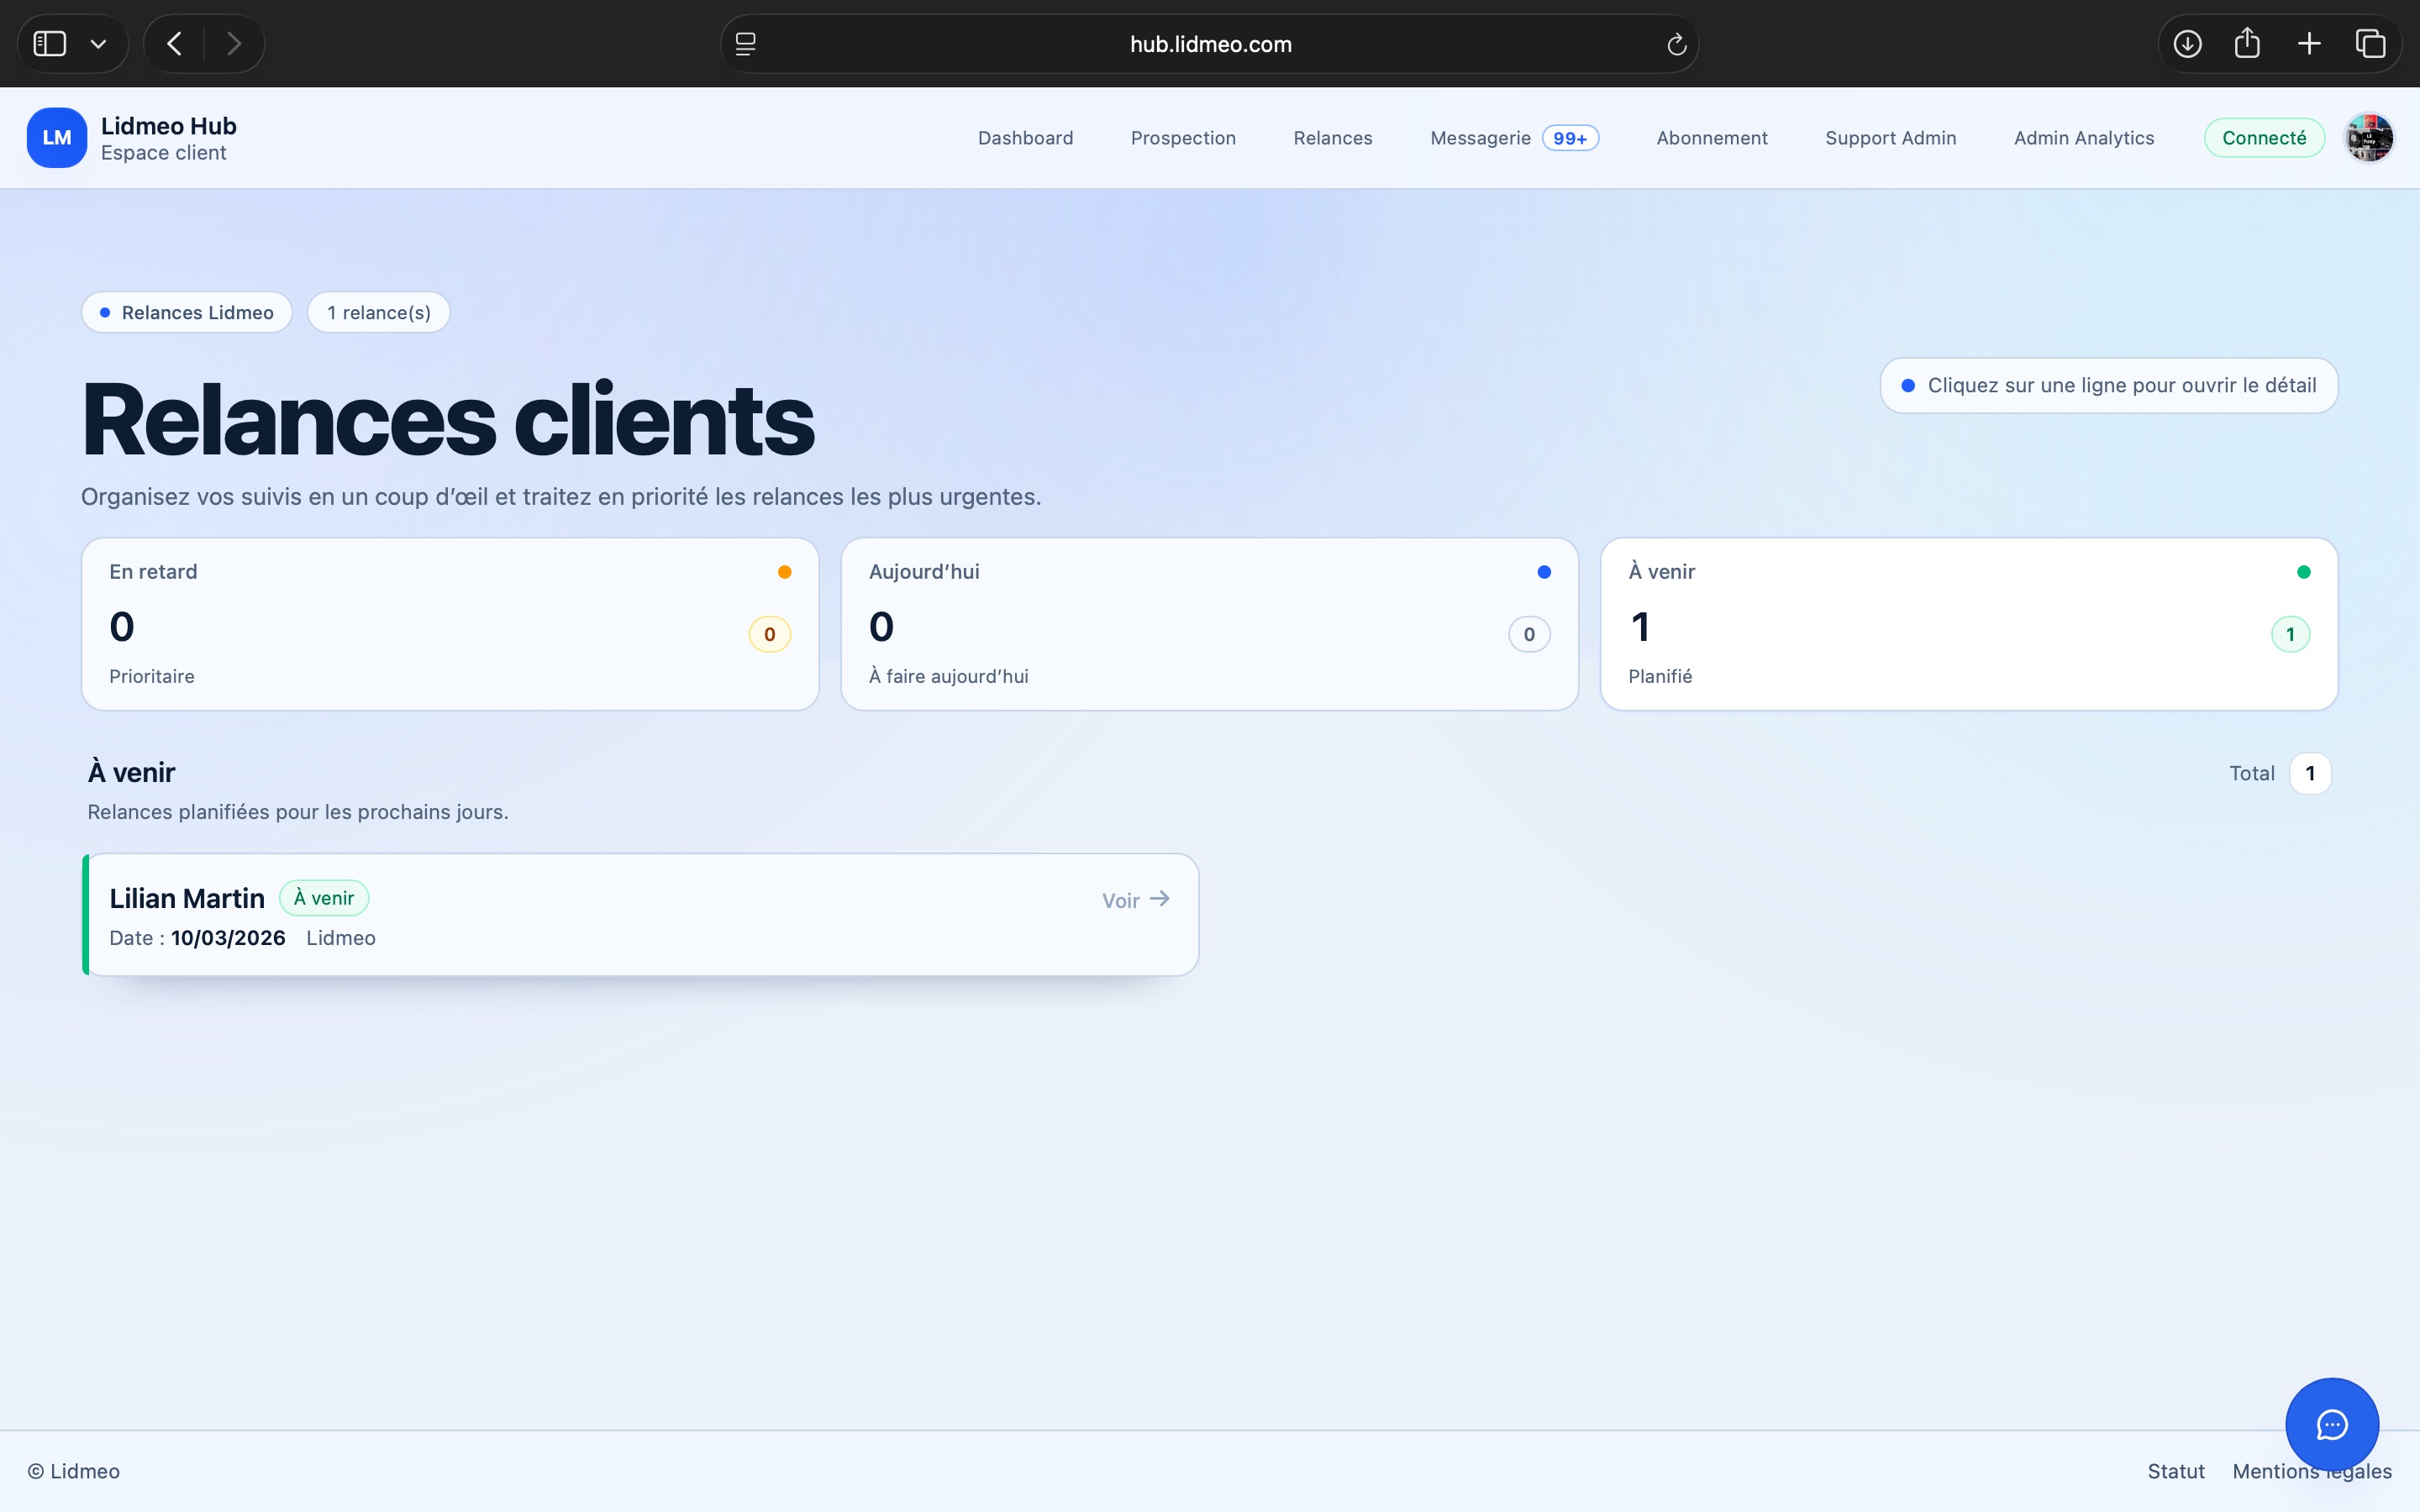
Task: Expand the sidebar options chevron
Action: coord(99,43)
